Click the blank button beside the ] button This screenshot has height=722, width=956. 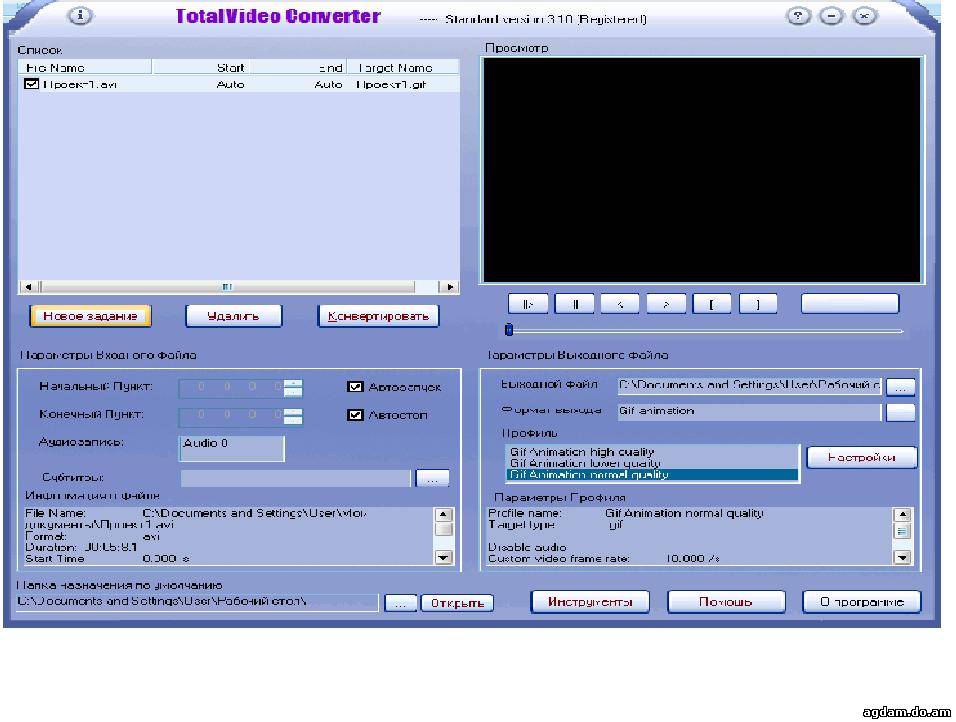[x=850, y=304]
